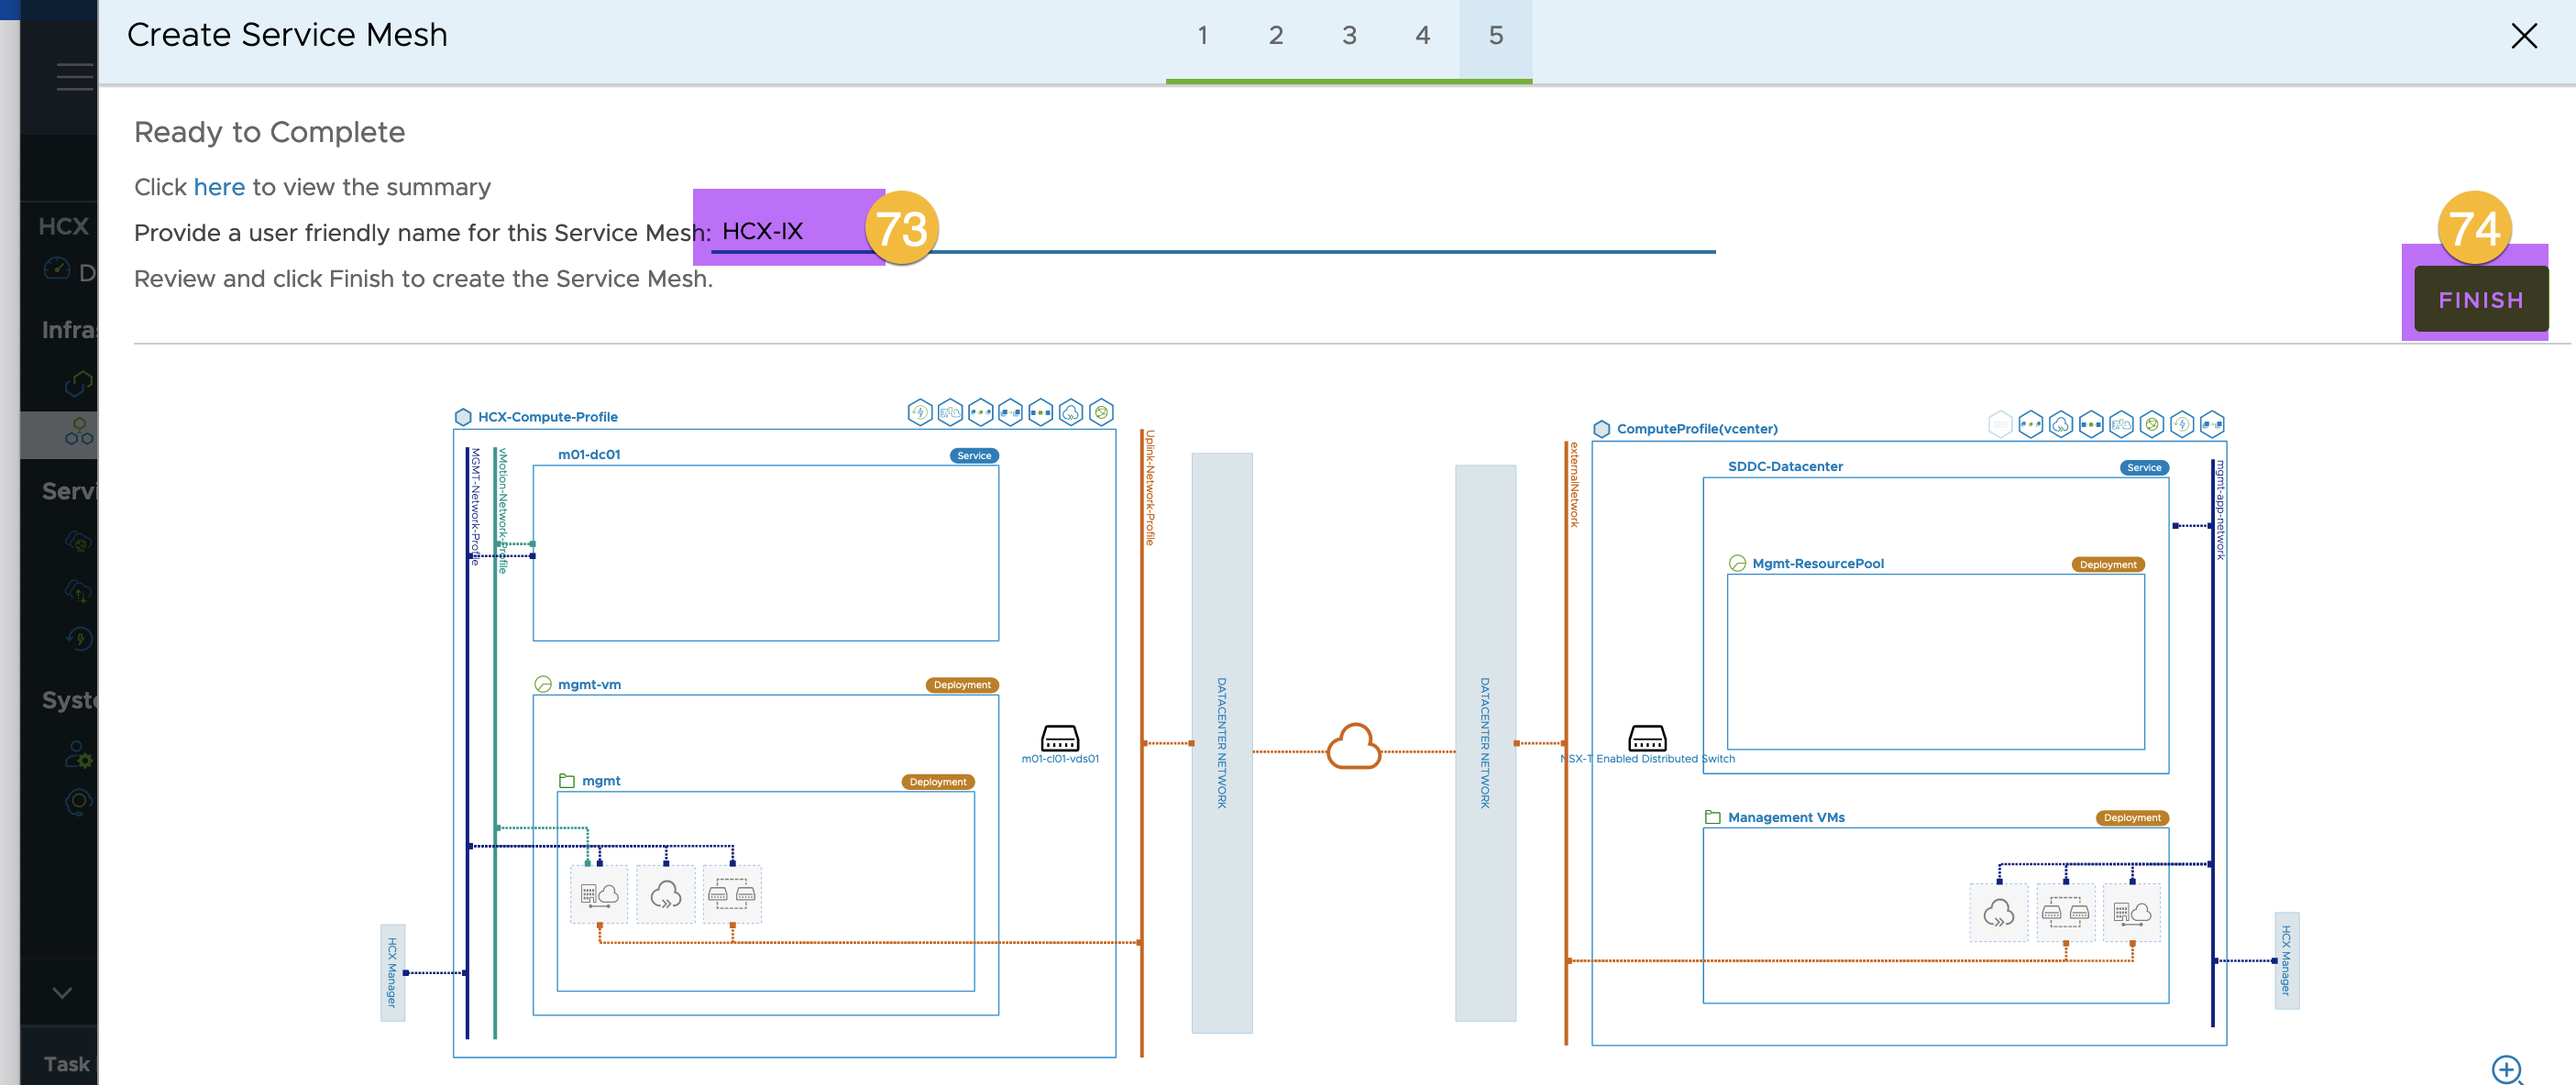Click the Mgmt-ResourcePool label
2576x1085 pixels.
point(1817,564)
